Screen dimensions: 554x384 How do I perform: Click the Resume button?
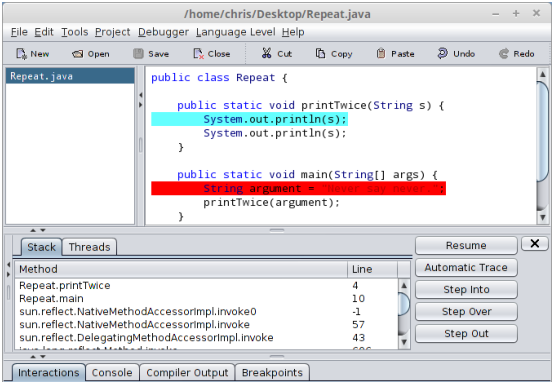(x=466, y=246)
